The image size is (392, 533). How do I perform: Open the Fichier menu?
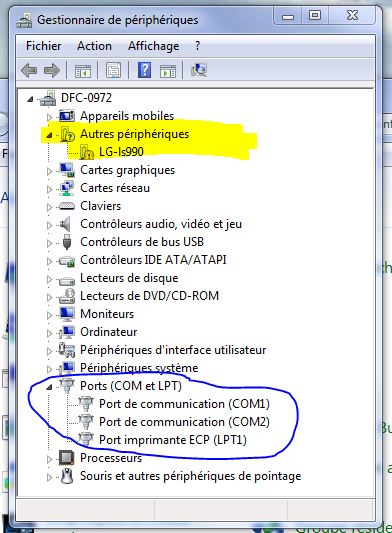44,46
